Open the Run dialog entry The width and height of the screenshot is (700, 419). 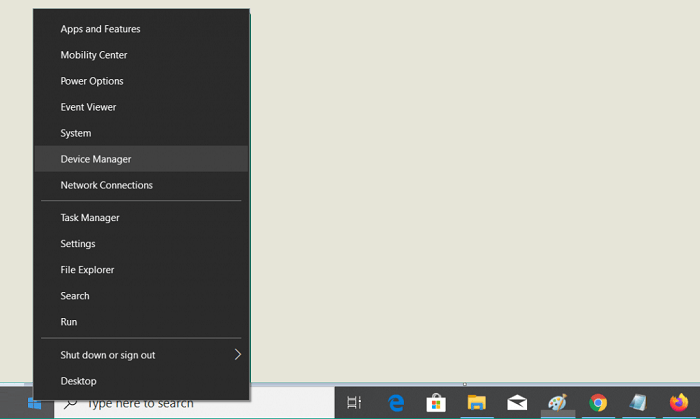(x=141, y=322)
